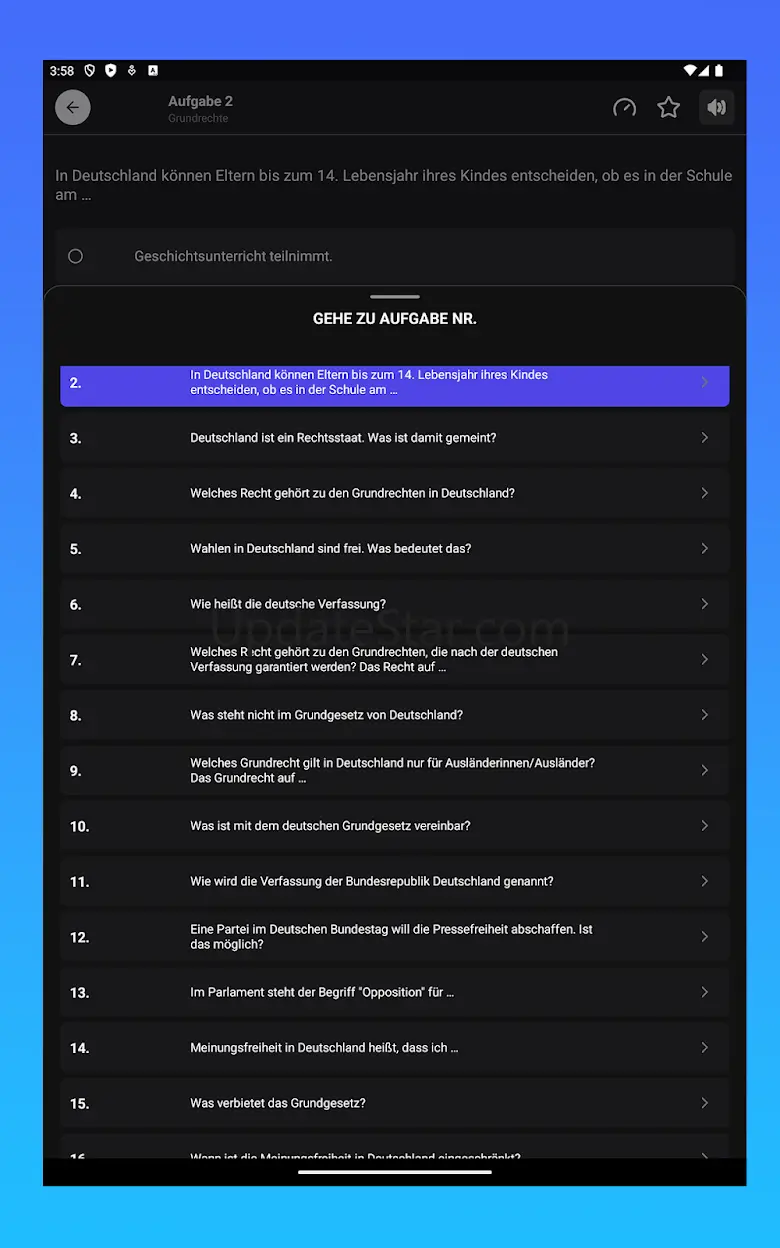Tap the bottom sheet drag handle
This screenshot has height=1248, width=780.
[x=395, y=297]
